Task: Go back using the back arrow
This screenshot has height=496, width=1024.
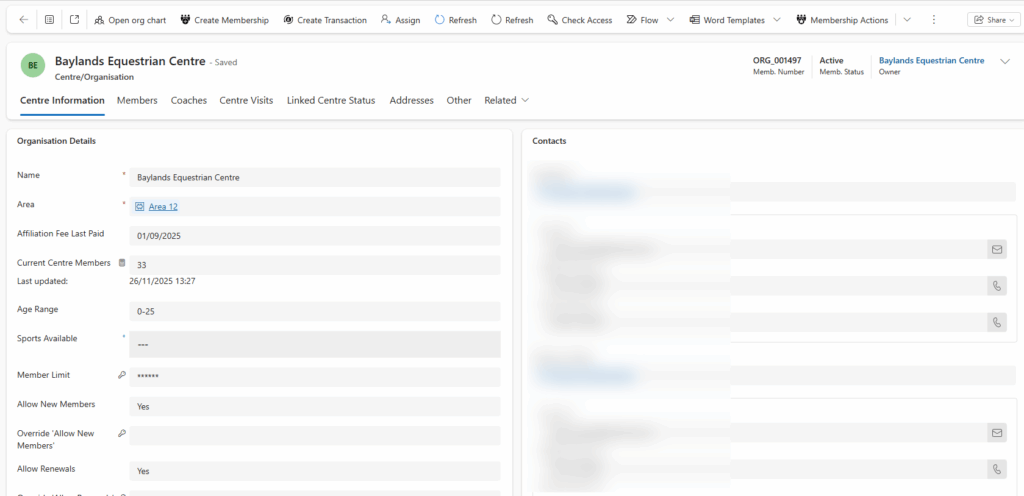Action: coord(24,20)
